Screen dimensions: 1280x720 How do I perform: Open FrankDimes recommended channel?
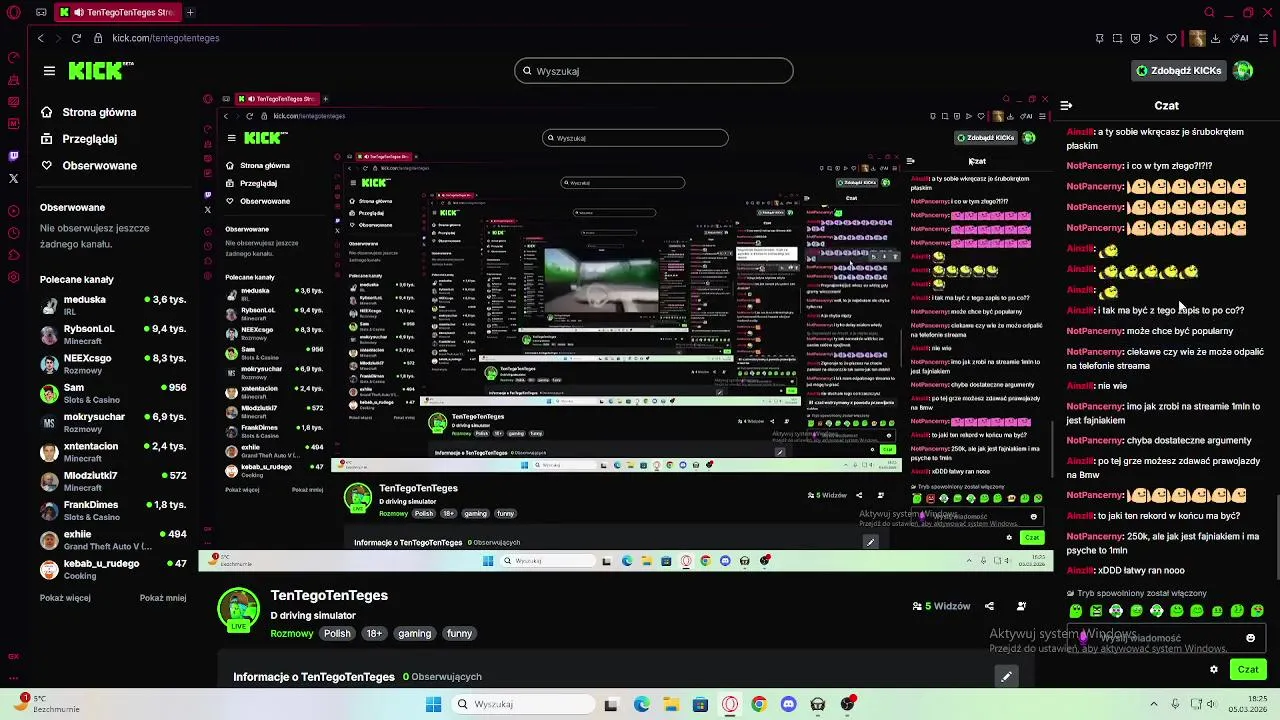pyautogui.click(x=113, y=510)
